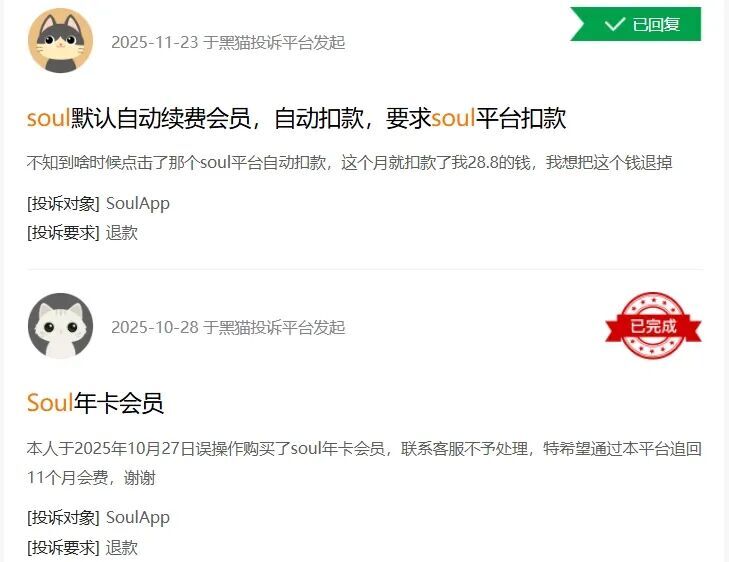Click [投诉要求] label in the auto-renewal complaint

63,232
